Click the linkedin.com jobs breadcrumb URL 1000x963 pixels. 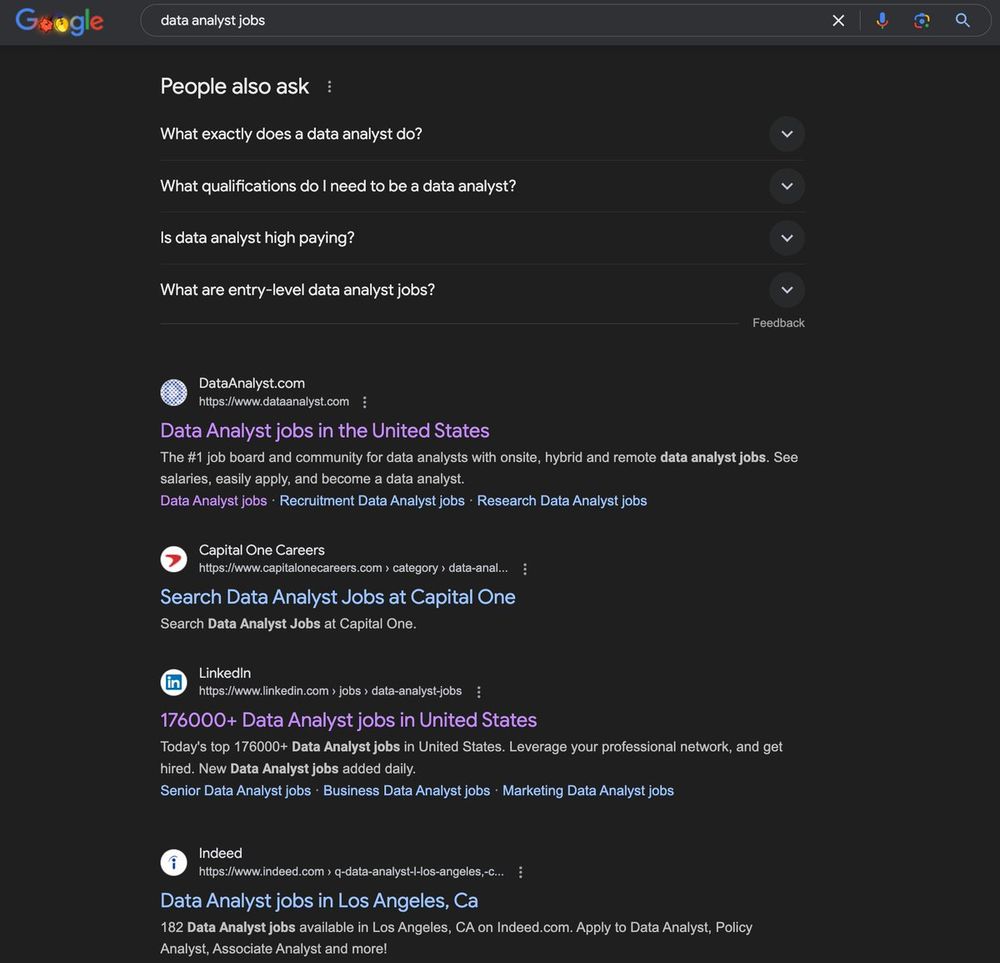pyautogui.click(x=330, y=691)
